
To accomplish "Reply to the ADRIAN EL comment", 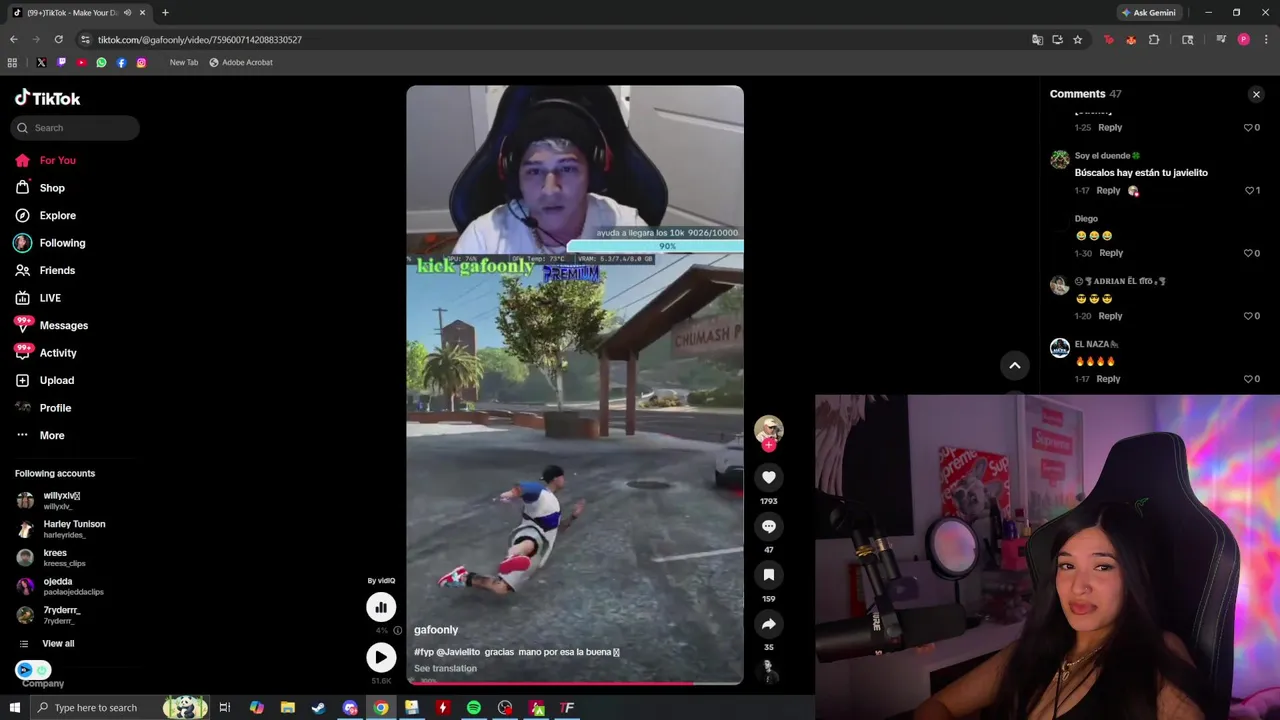I will pyautogui.click(x=1110, y=316).
